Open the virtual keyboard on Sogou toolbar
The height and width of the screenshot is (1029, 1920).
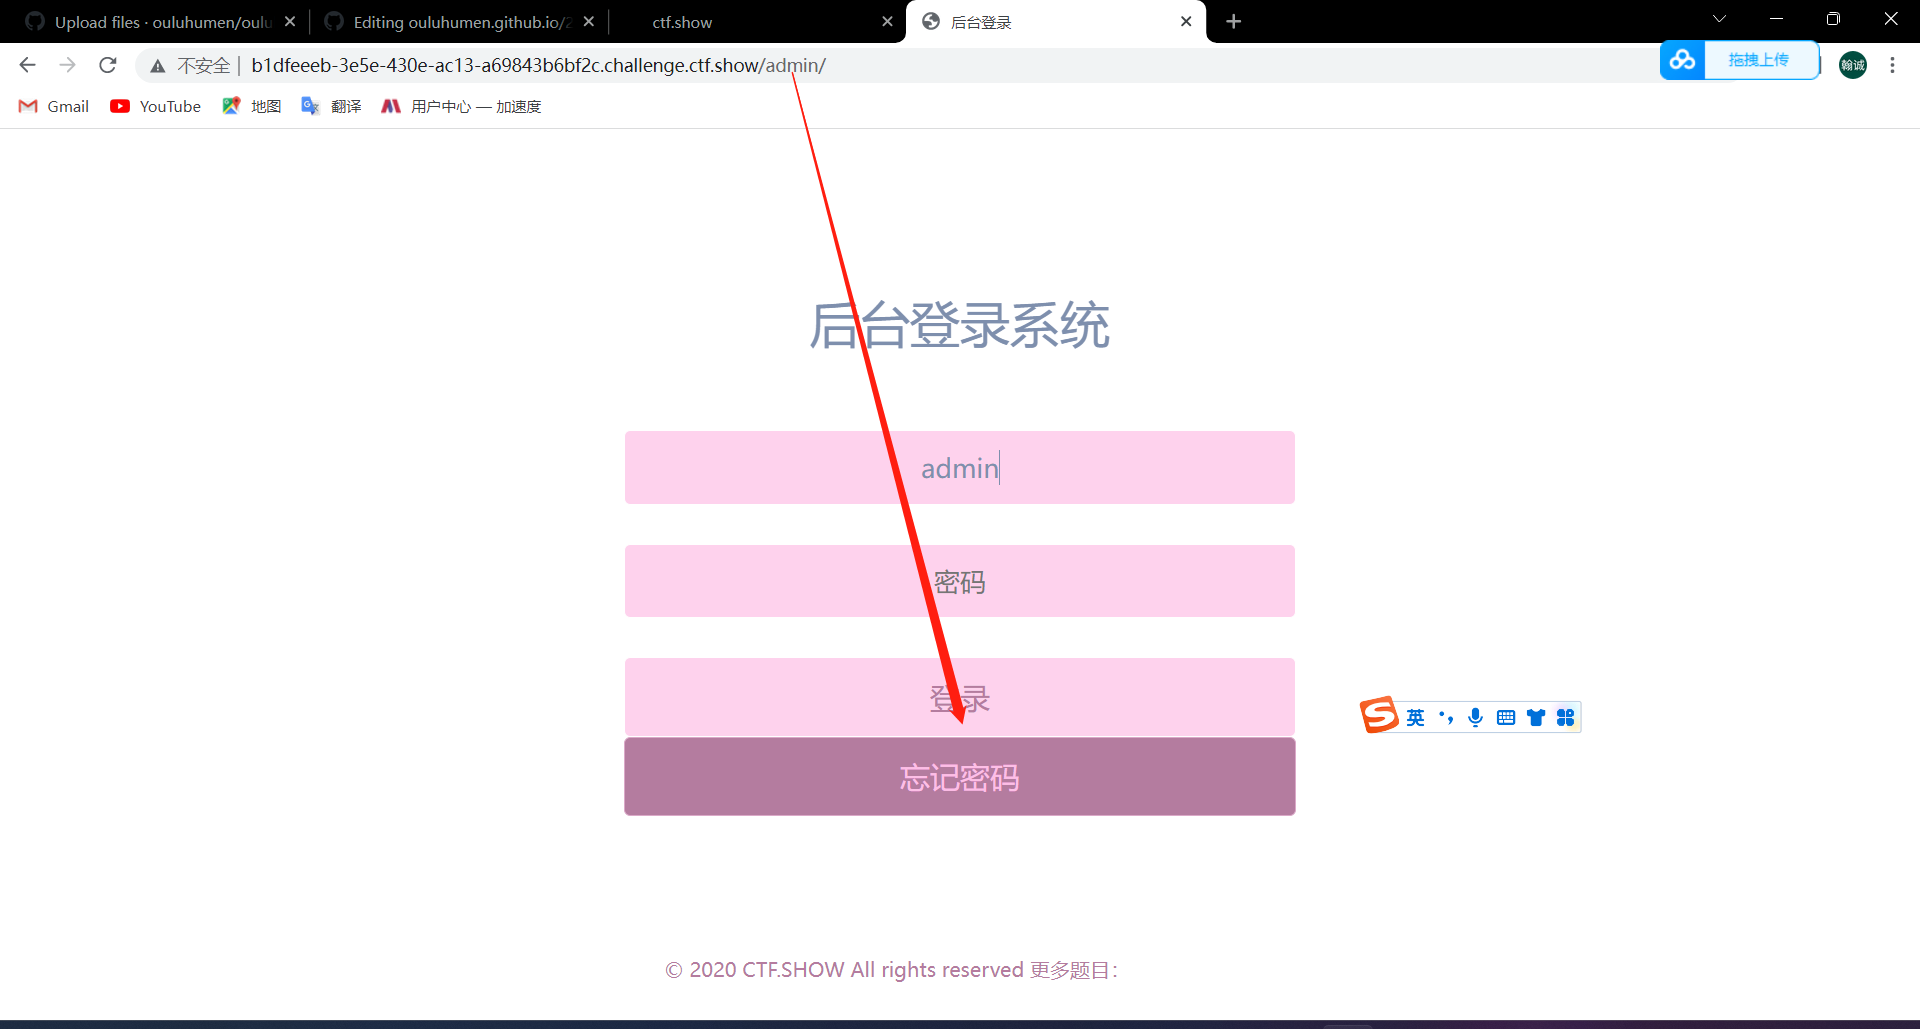pos(1506,717)
